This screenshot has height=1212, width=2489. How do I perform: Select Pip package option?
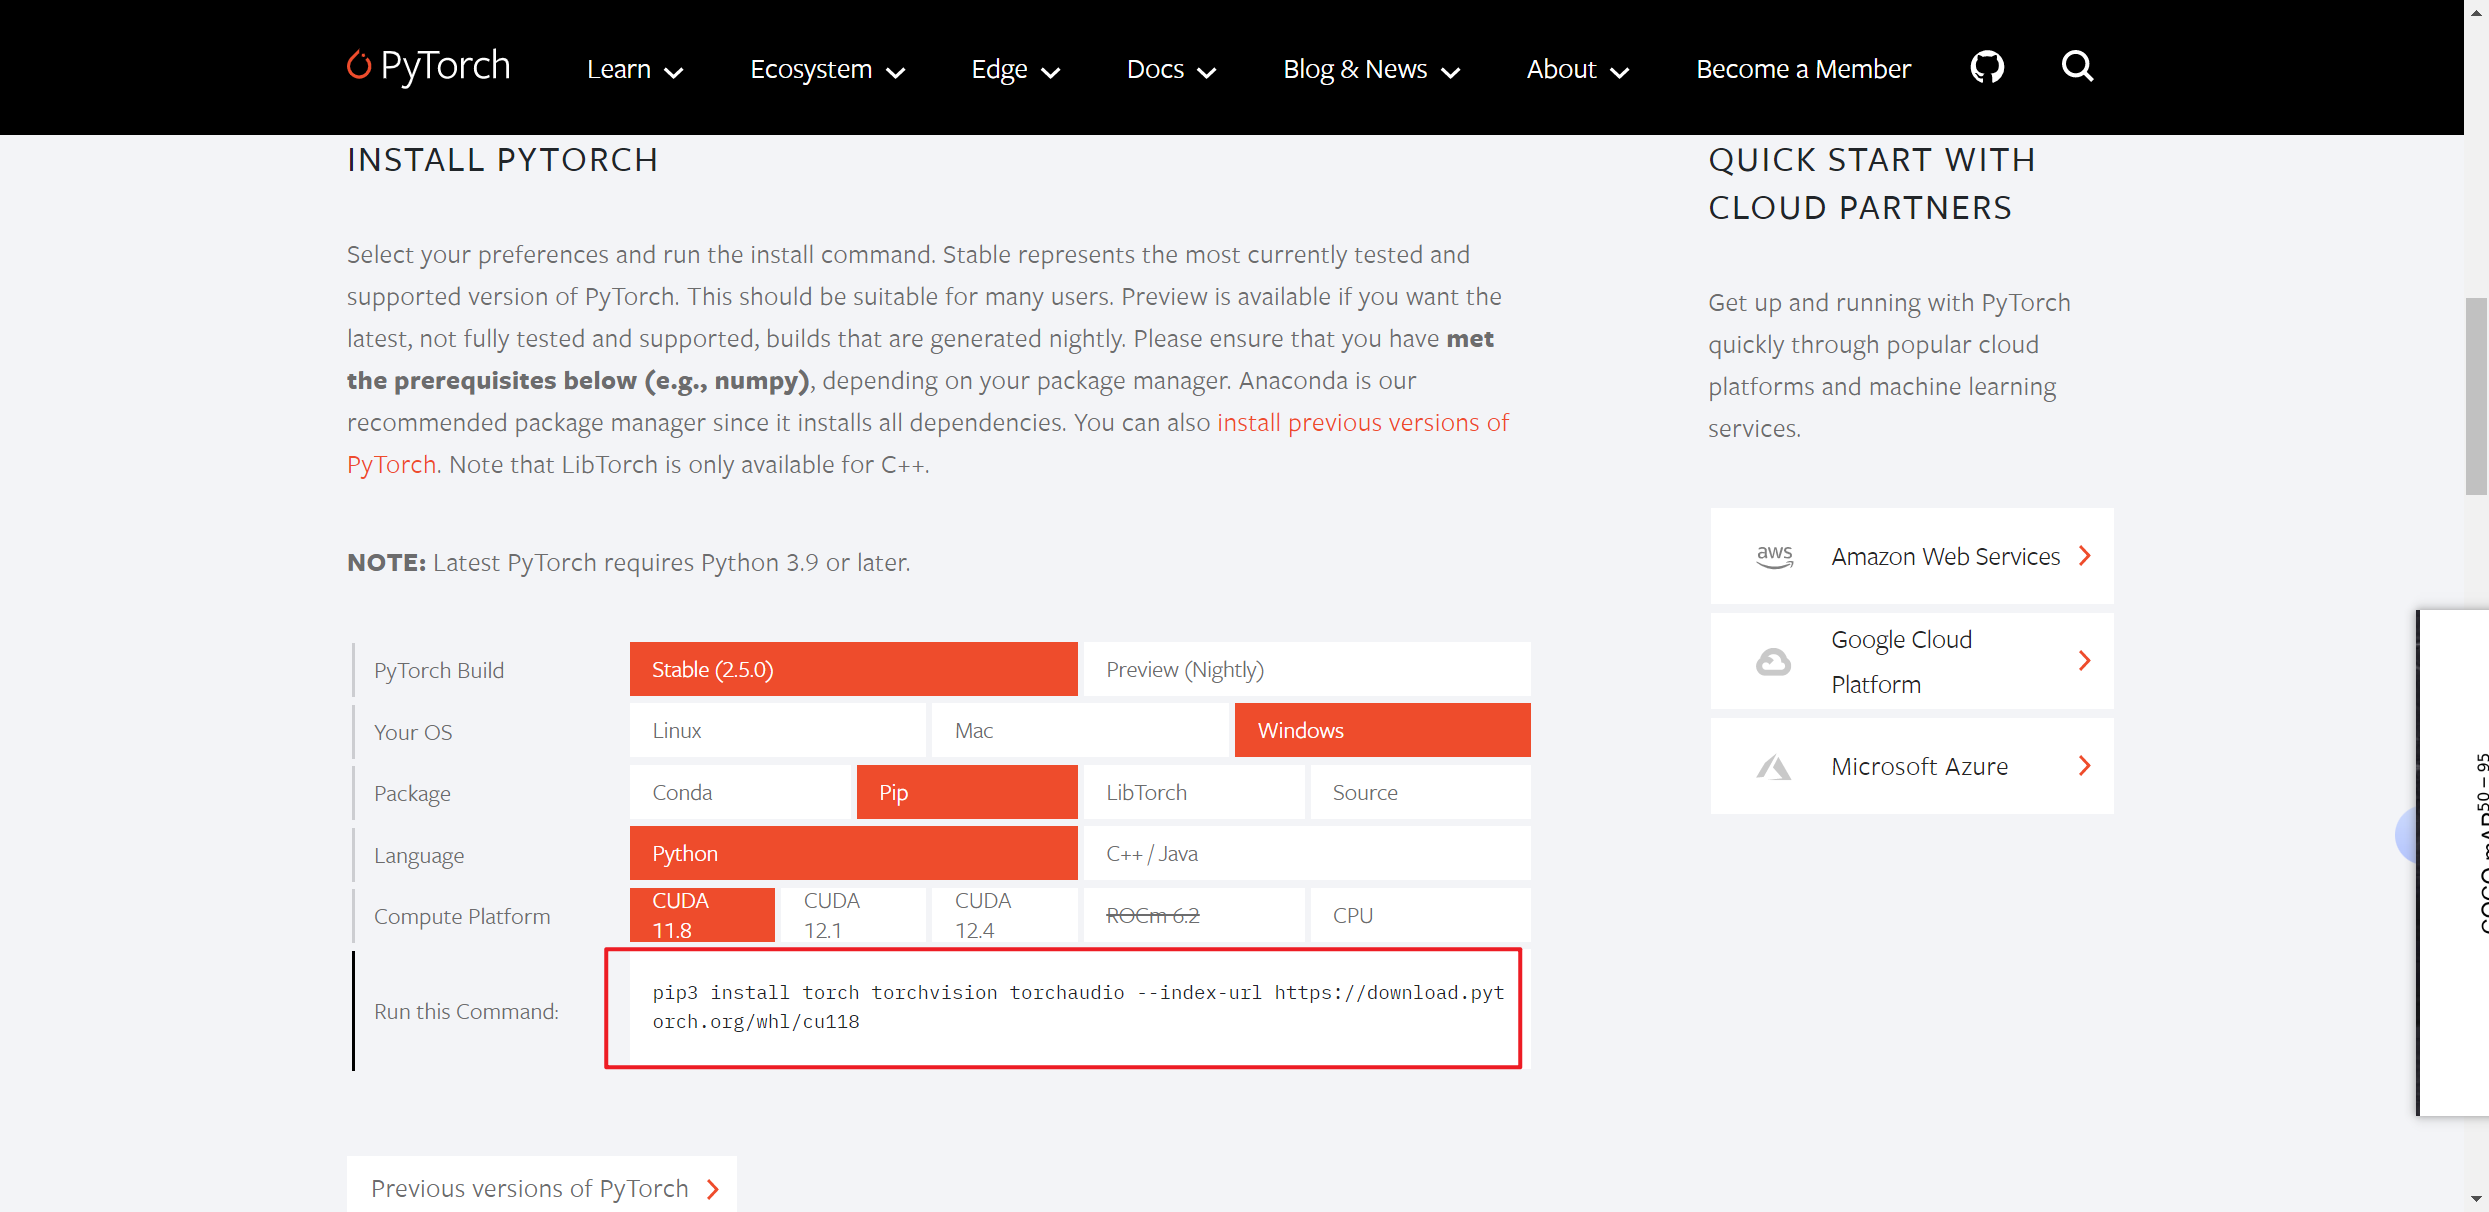click(967, 792)
